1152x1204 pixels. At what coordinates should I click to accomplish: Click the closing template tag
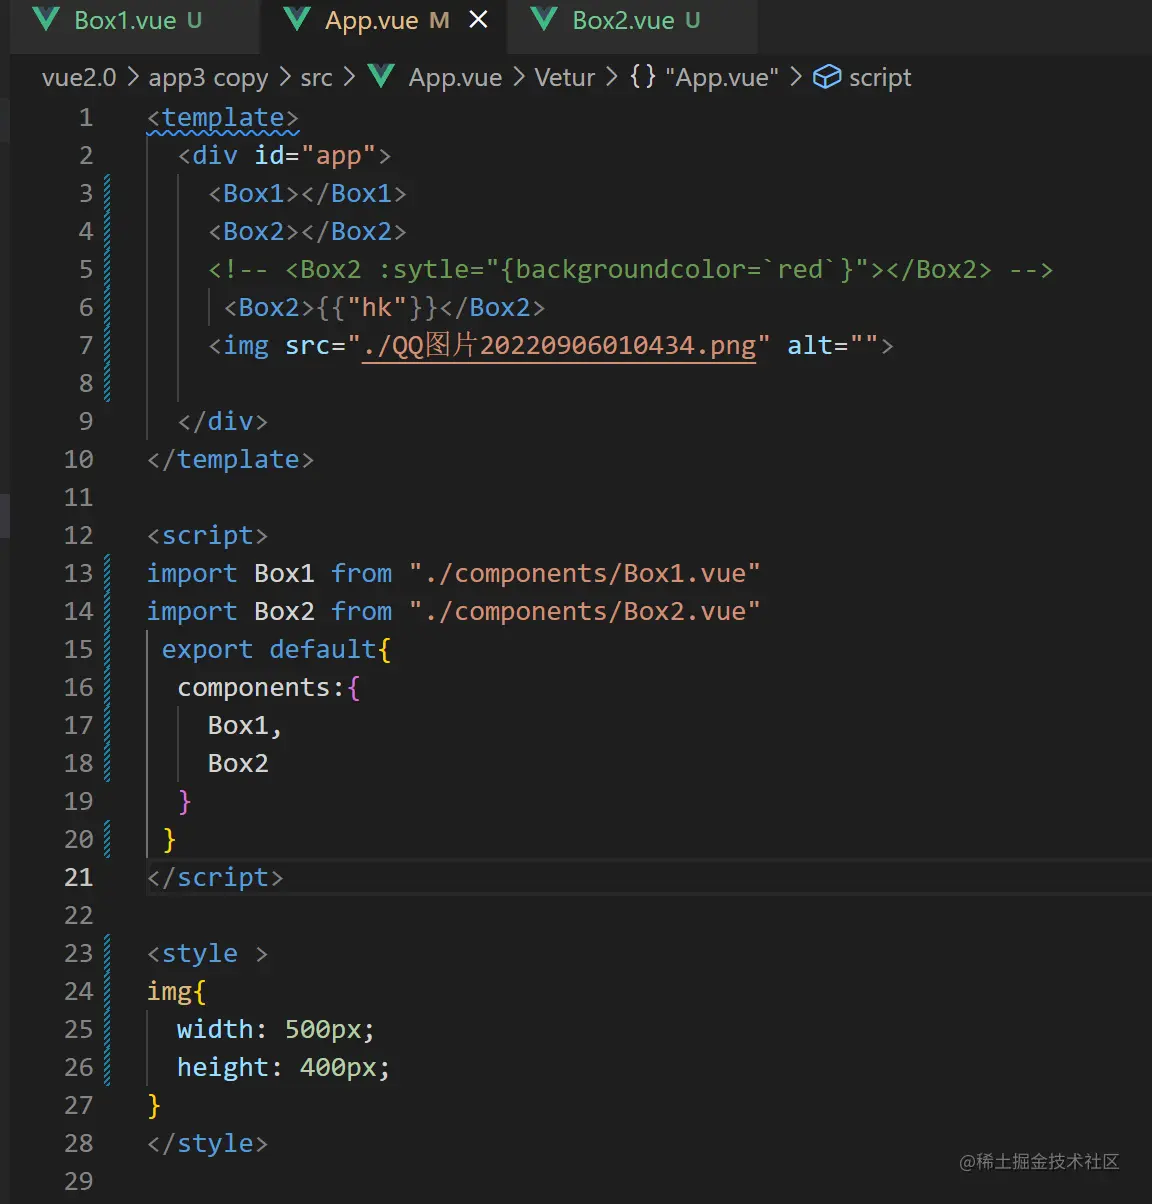[x=230, y=460]
